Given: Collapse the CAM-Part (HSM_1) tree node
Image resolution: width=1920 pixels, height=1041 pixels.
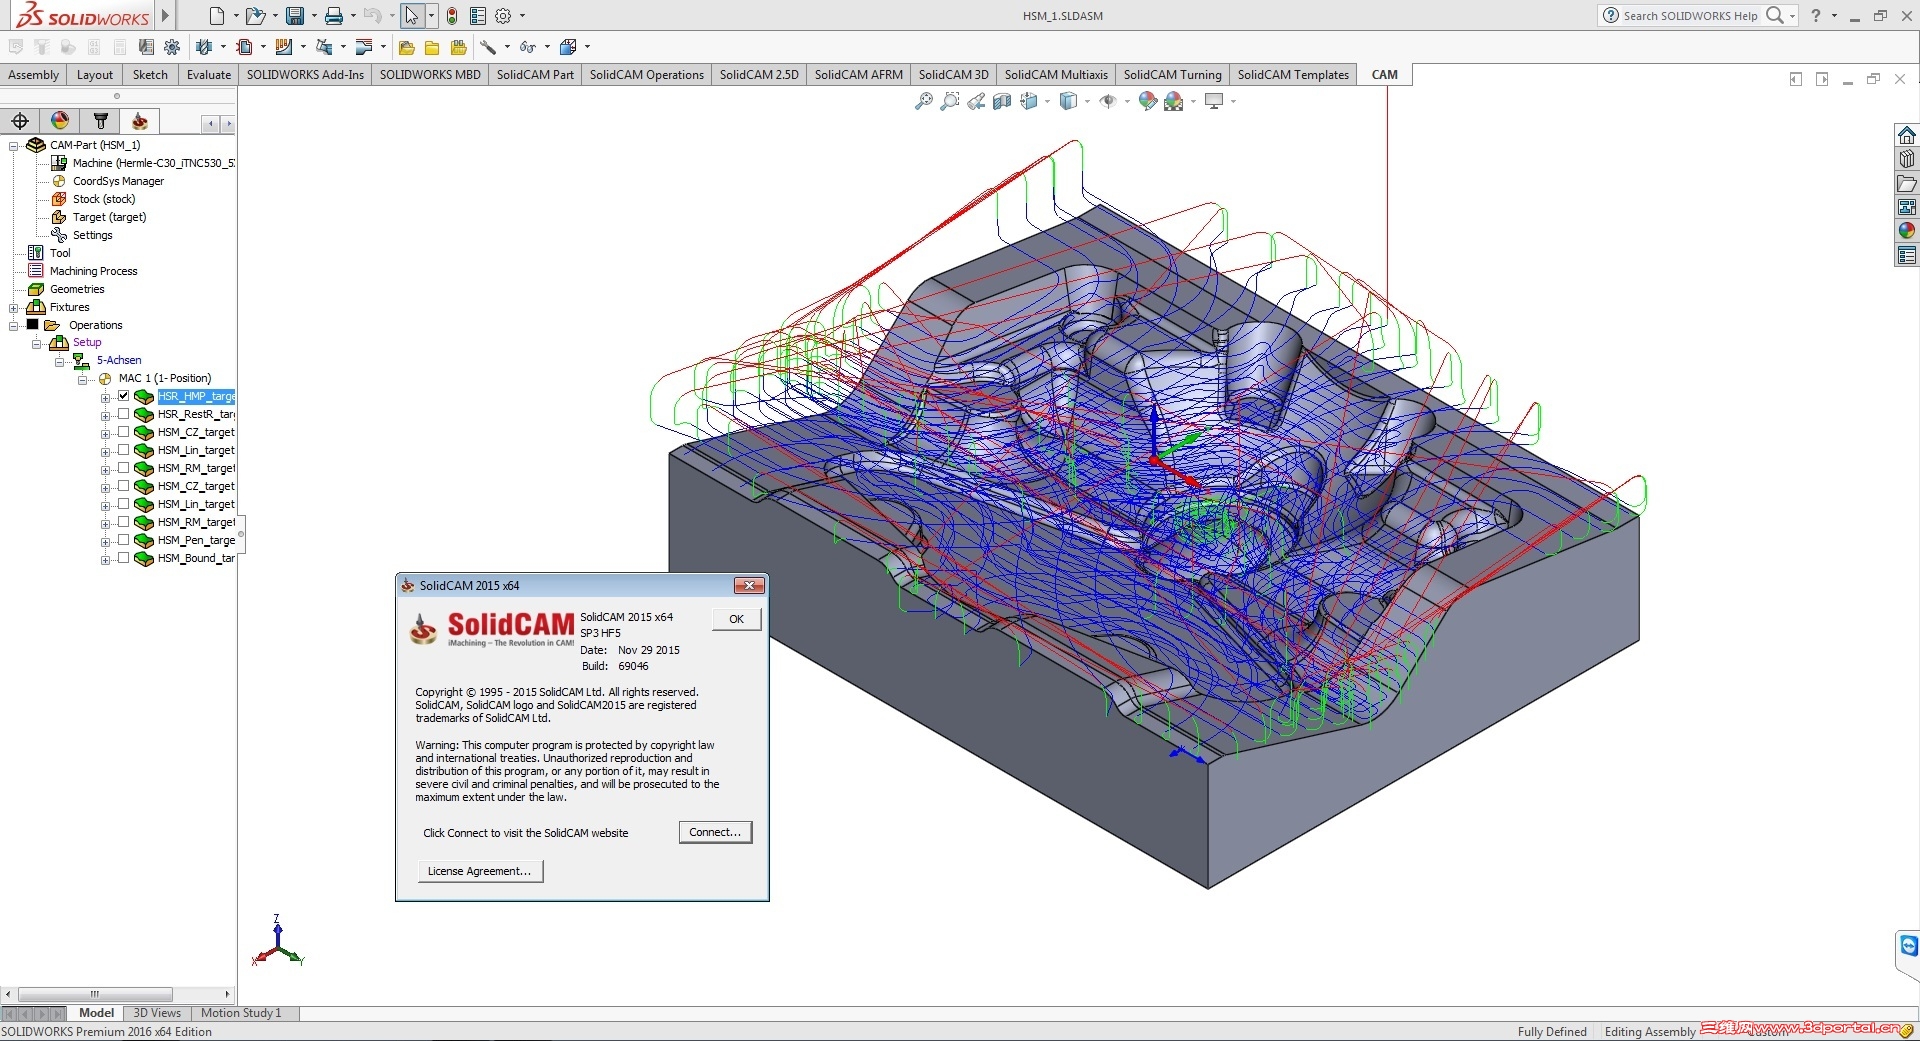Looking at the screenshot, I should (x=14, y=146).
